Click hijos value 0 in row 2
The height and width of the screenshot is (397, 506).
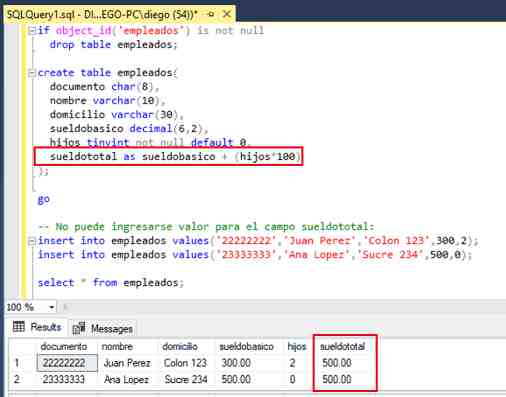click(292, 379)
